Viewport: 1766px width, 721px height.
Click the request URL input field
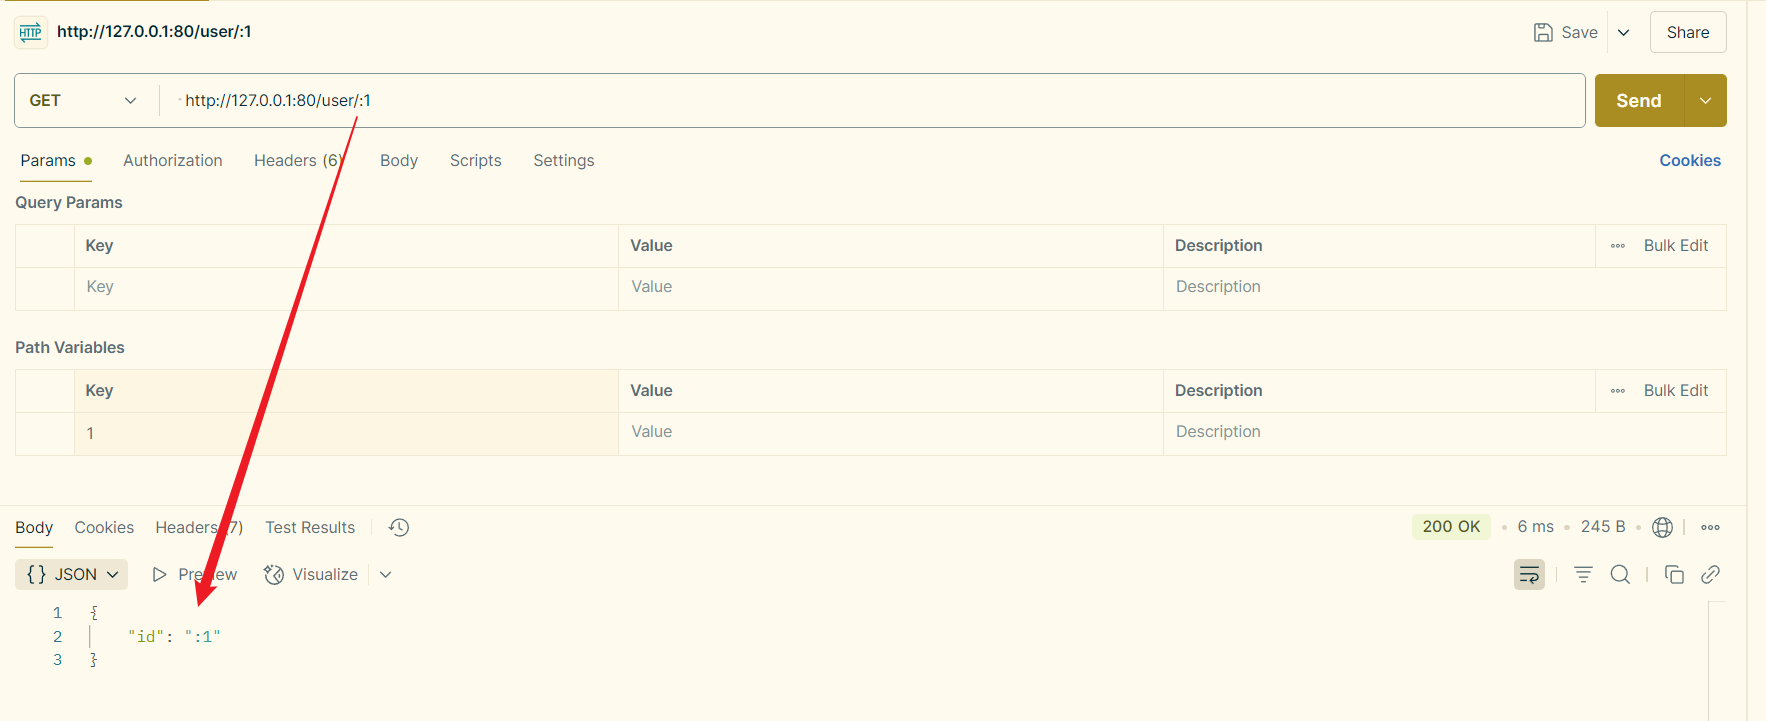872,100
